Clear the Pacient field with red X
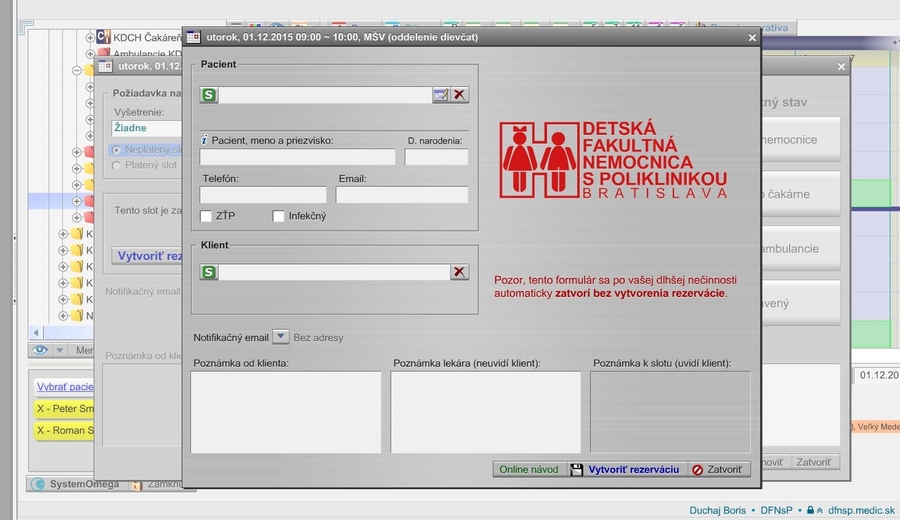 tap(459, 95)
